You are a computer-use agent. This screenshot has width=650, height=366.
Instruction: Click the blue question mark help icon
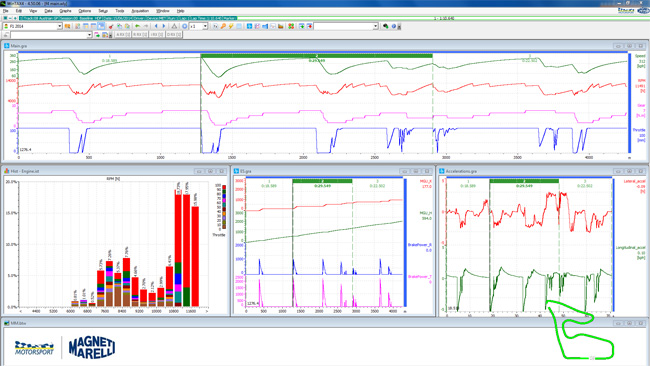[393, 26]
